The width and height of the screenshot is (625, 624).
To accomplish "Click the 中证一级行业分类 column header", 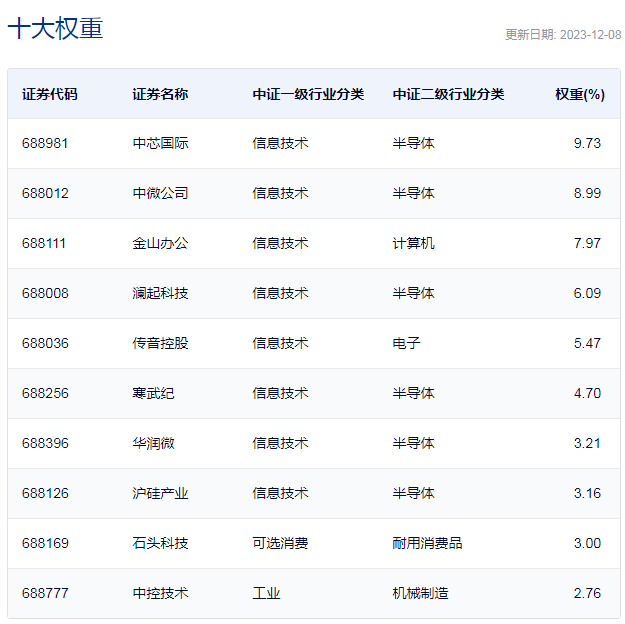I will point(308,94).
